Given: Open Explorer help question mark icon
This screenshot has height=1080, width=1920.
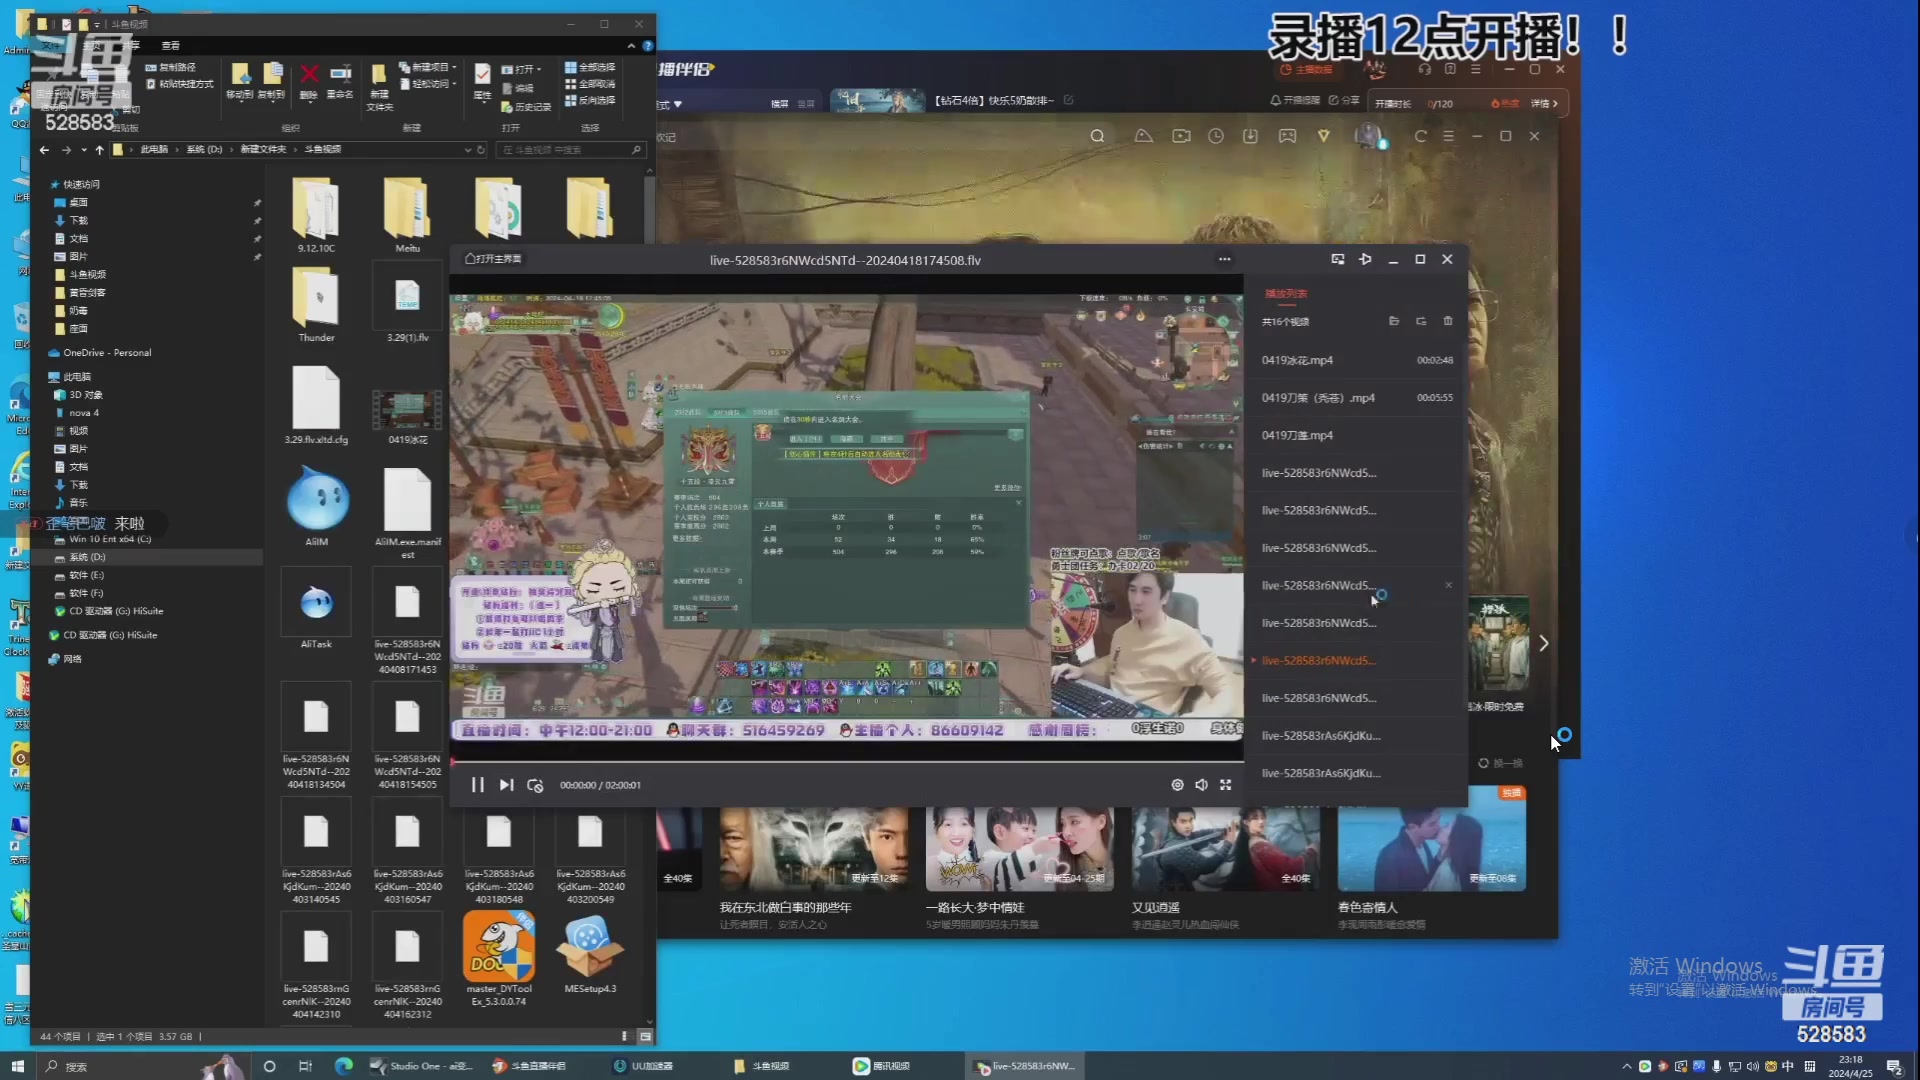Looking at the screenshot, I should pos(648,46).
